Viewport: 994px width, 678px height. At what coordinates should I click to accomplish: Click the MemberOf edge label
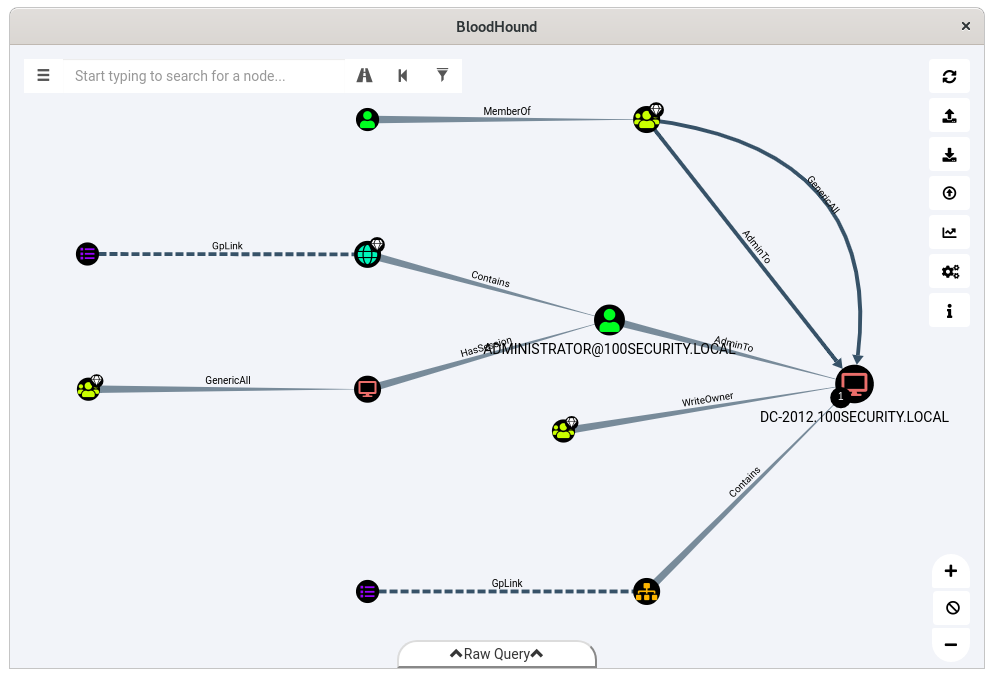pos(507,112)
